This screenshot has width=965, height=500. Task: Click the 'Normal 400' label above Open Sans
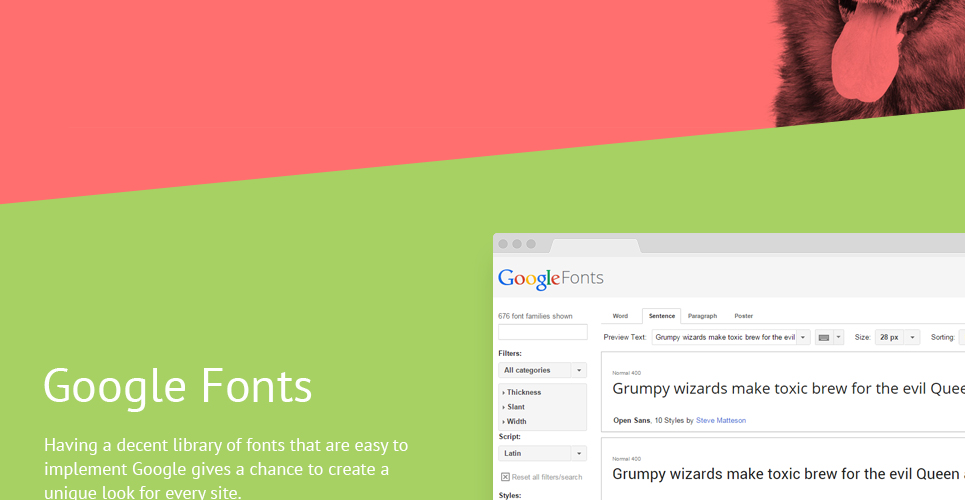(627, 373)
